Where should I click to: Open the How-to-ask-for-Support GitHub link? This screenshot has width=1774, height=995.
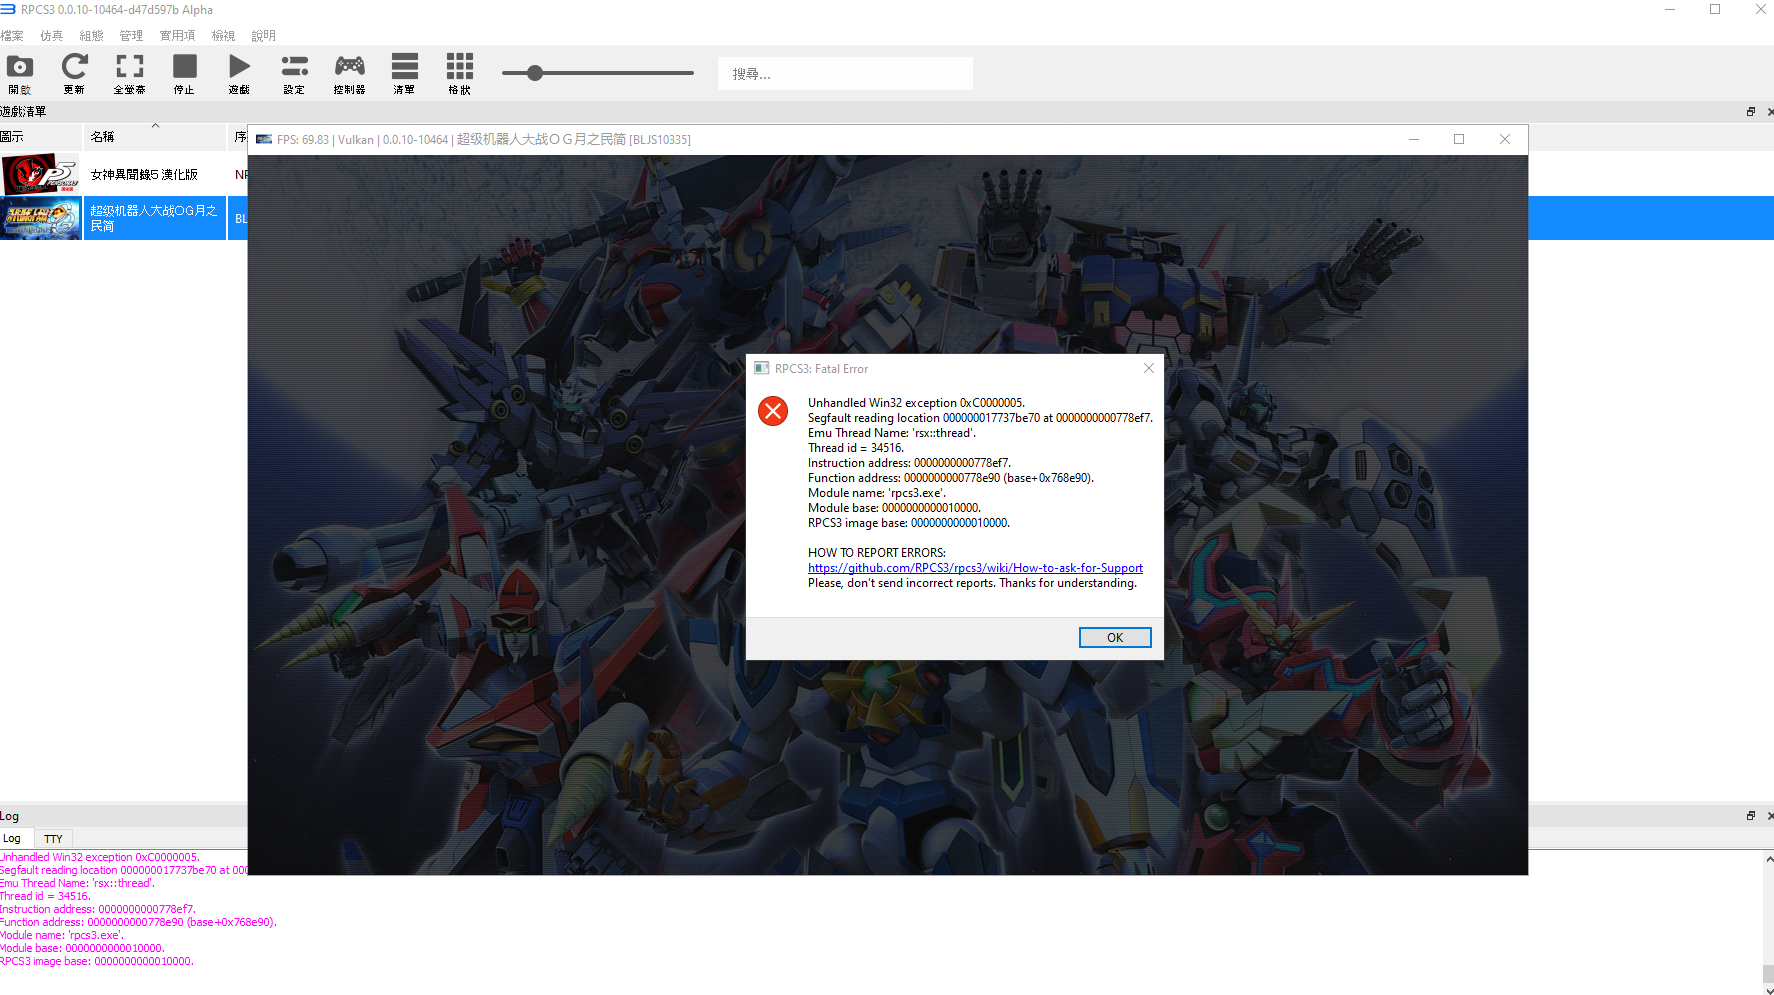coord(975,568)
